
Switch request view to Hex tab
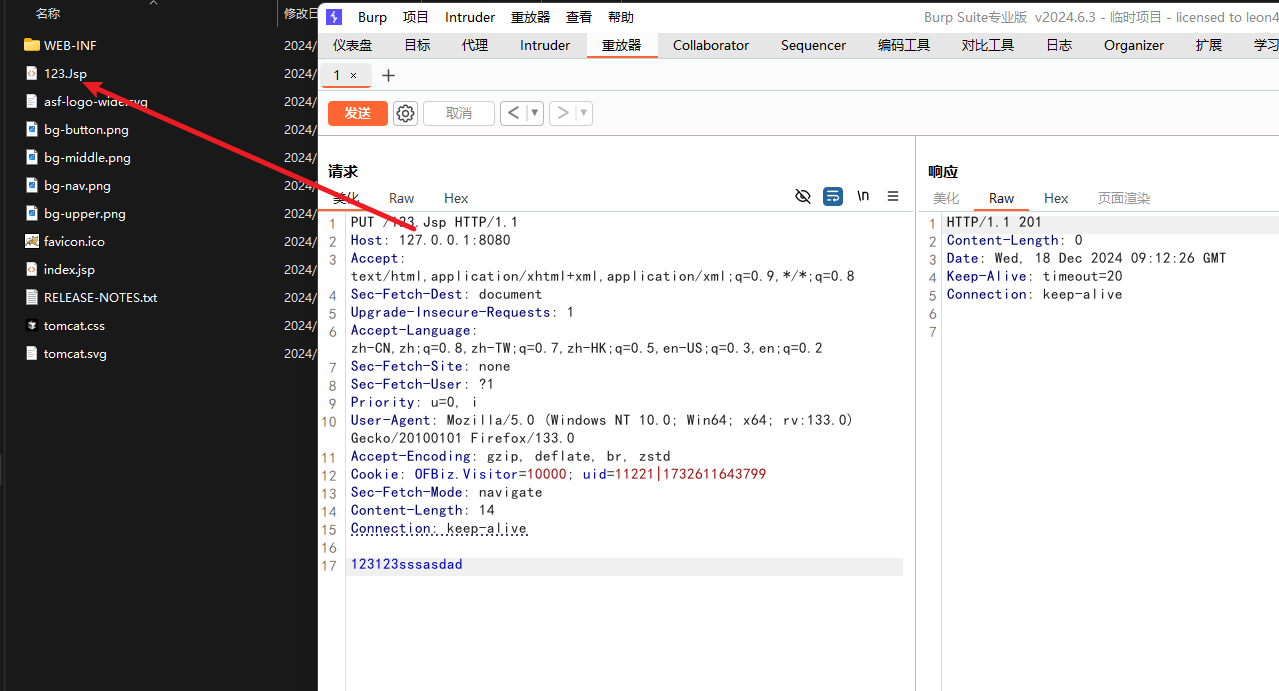[456, 198]
